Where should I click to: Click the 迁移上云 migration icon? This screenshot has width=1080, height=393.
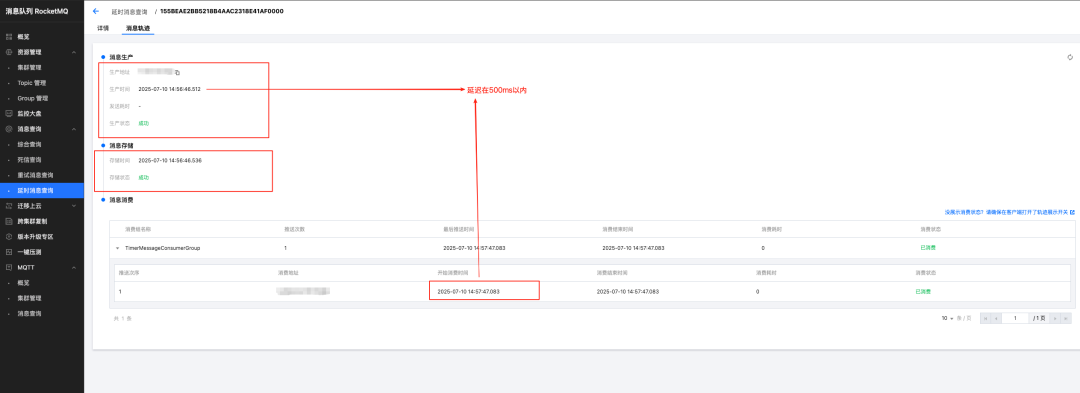[x=9, y=205]
